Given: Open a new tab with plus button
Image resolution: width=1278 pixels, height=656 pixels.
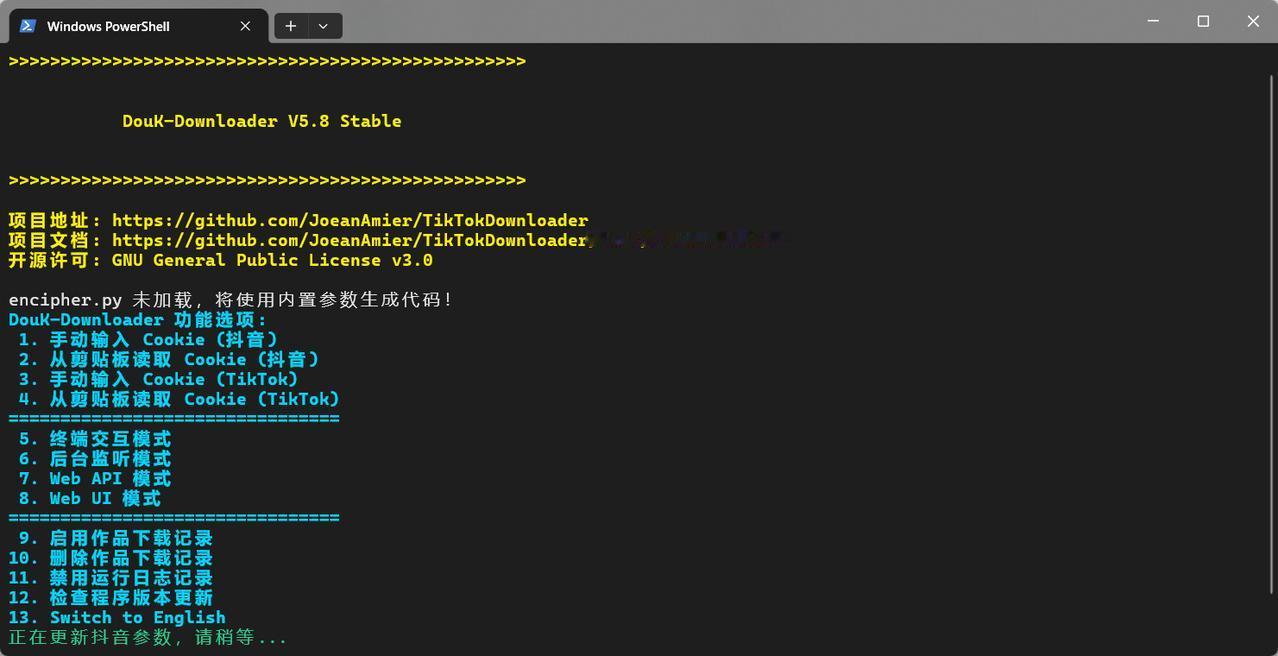Looking at the screenshot, I should [x=290, y=26].
